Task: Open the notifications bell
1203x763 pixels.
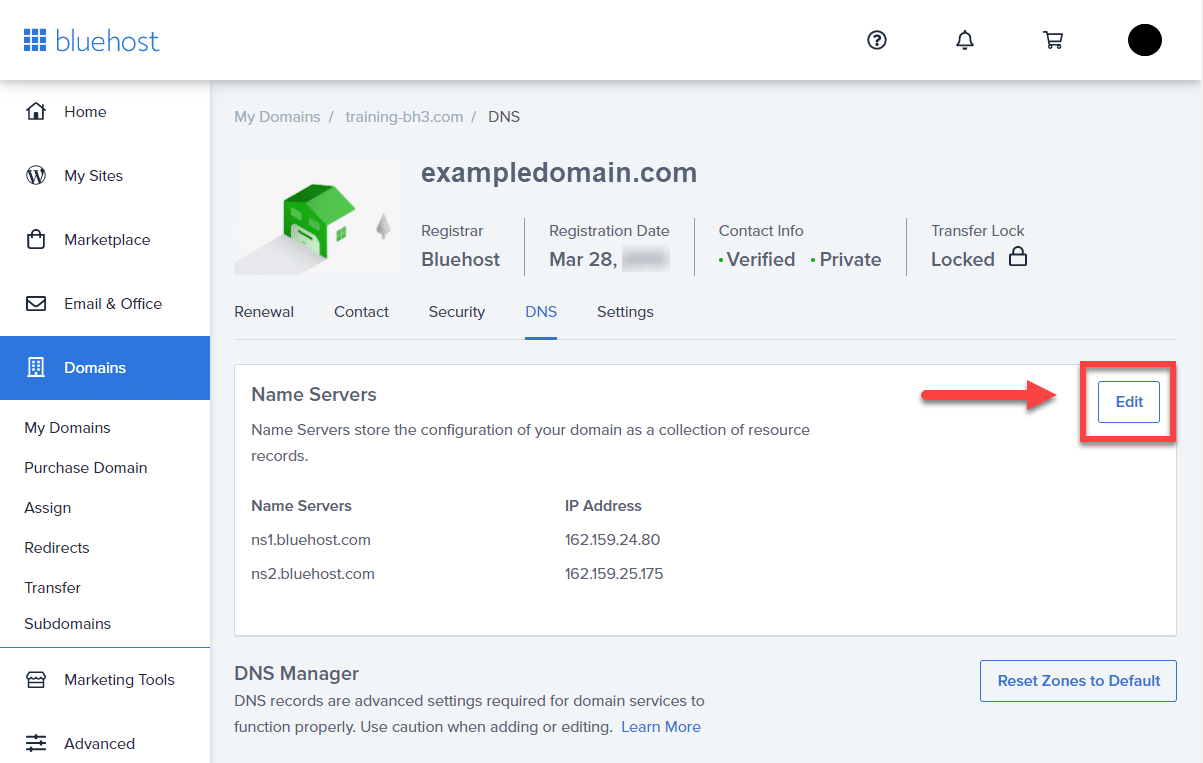Action: pyautogui.click(x=965, y=40)
